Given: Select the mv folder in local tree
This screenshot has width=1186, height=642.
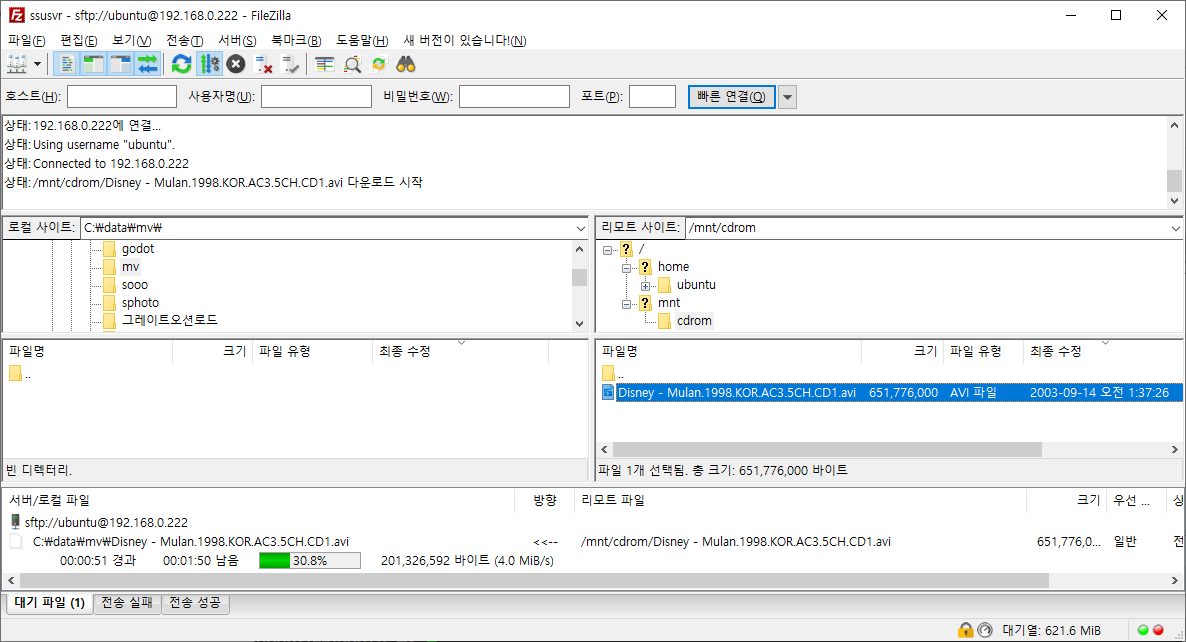Looking at the screenshot, I should coord(131,267).
